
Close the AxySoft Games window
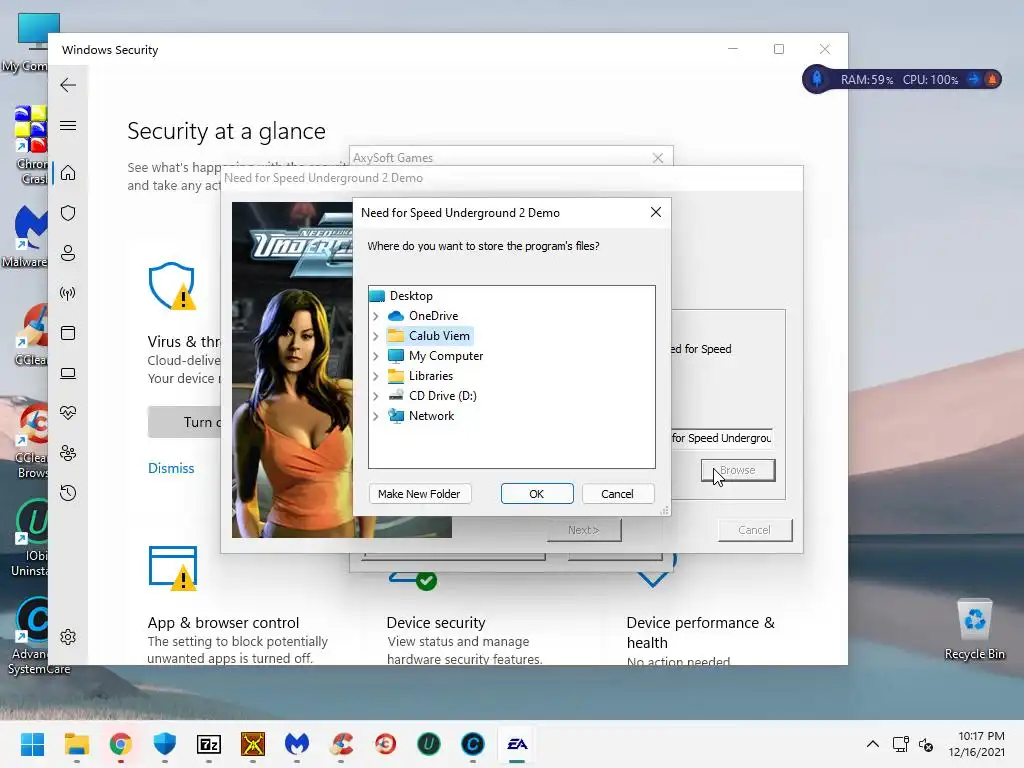pos(658,158)
